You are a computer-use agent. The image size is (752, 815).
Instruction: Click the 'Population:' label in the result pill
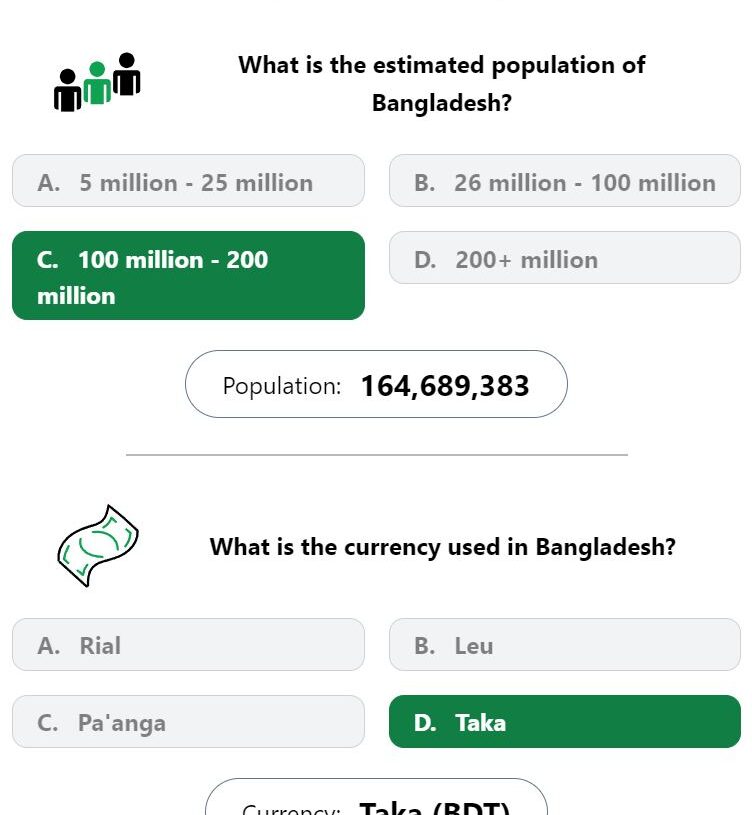282,386
